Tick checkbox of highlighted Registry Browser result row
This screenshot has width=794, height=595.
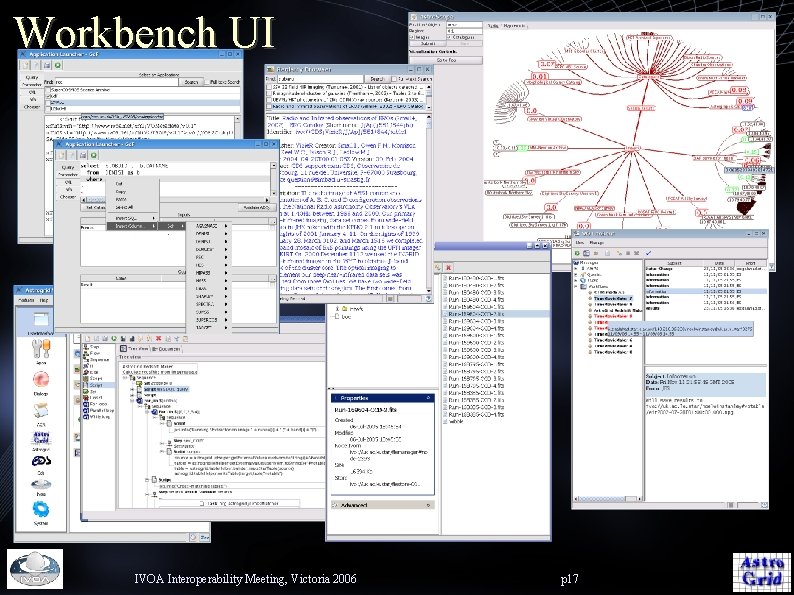point(269,106)
